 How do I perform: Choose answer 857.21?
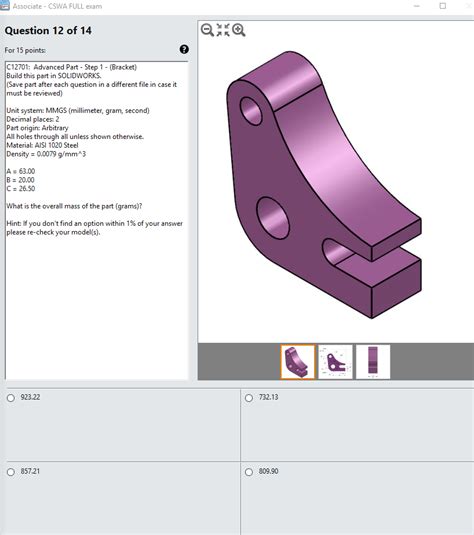[11, 472]
